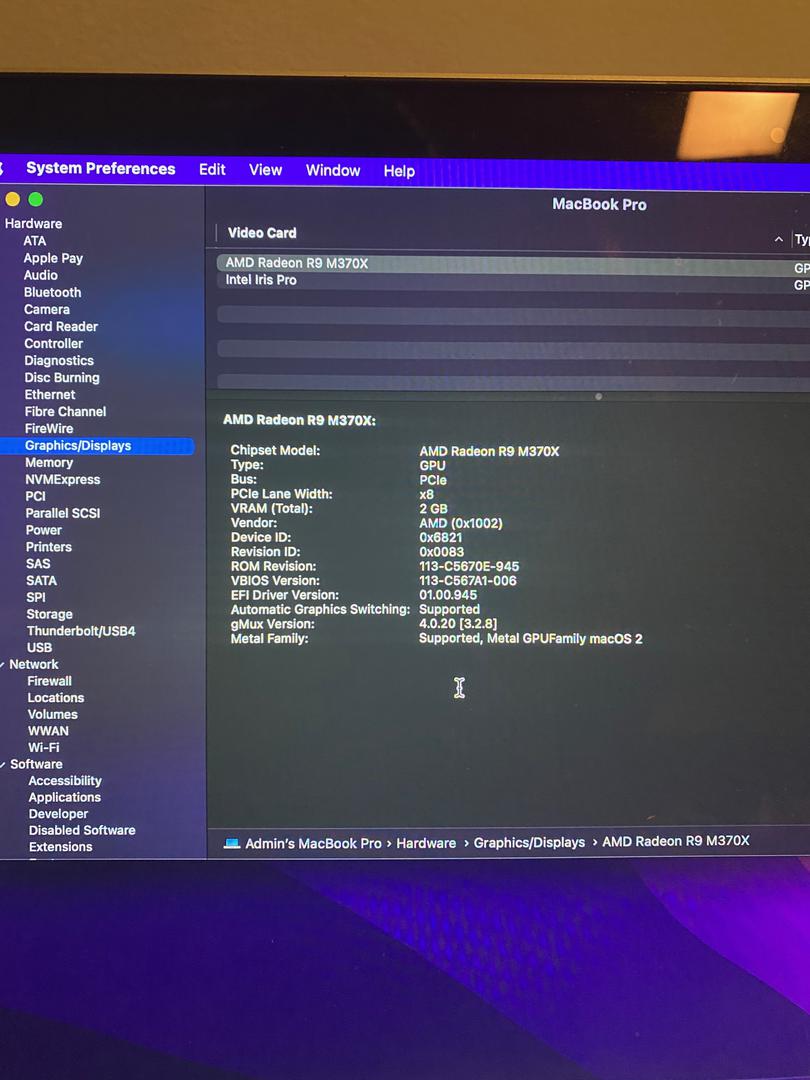This screenshot has width=810, height=1080.
Task: Open the View menu
Action: point(265,170)
